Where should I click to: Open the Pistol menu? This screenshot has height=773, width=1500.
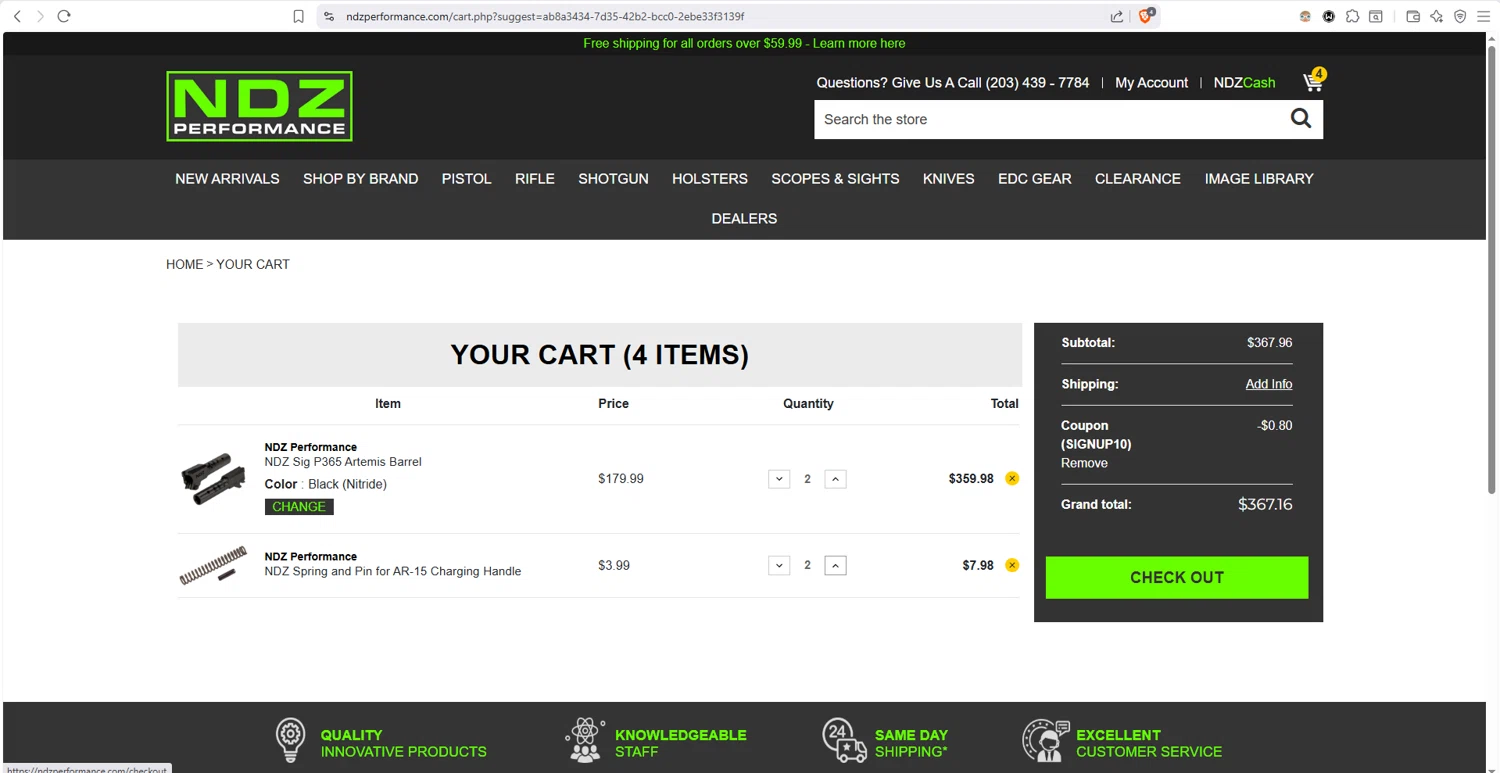[467, 179]
